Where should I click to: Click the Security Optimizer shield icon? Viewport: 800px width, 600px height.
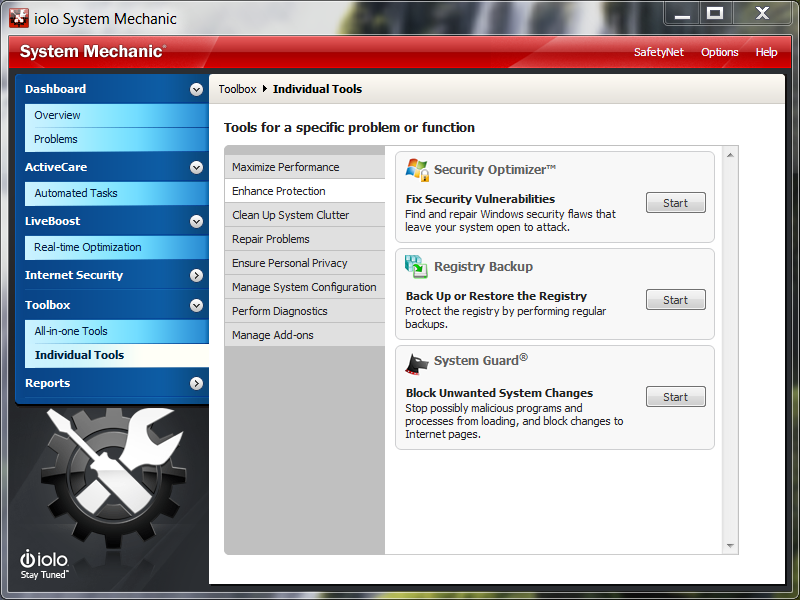[x=417, y=170]
